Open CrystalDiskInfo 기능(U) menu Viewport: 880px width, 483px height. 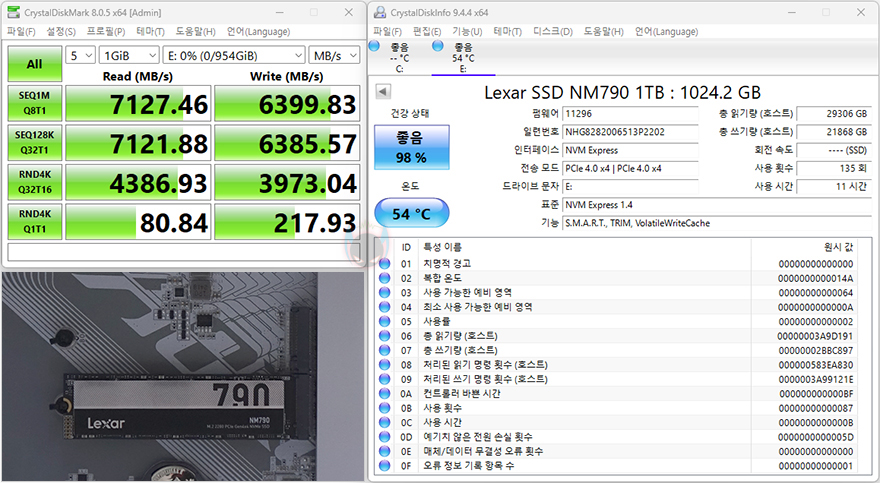[467, 31]
